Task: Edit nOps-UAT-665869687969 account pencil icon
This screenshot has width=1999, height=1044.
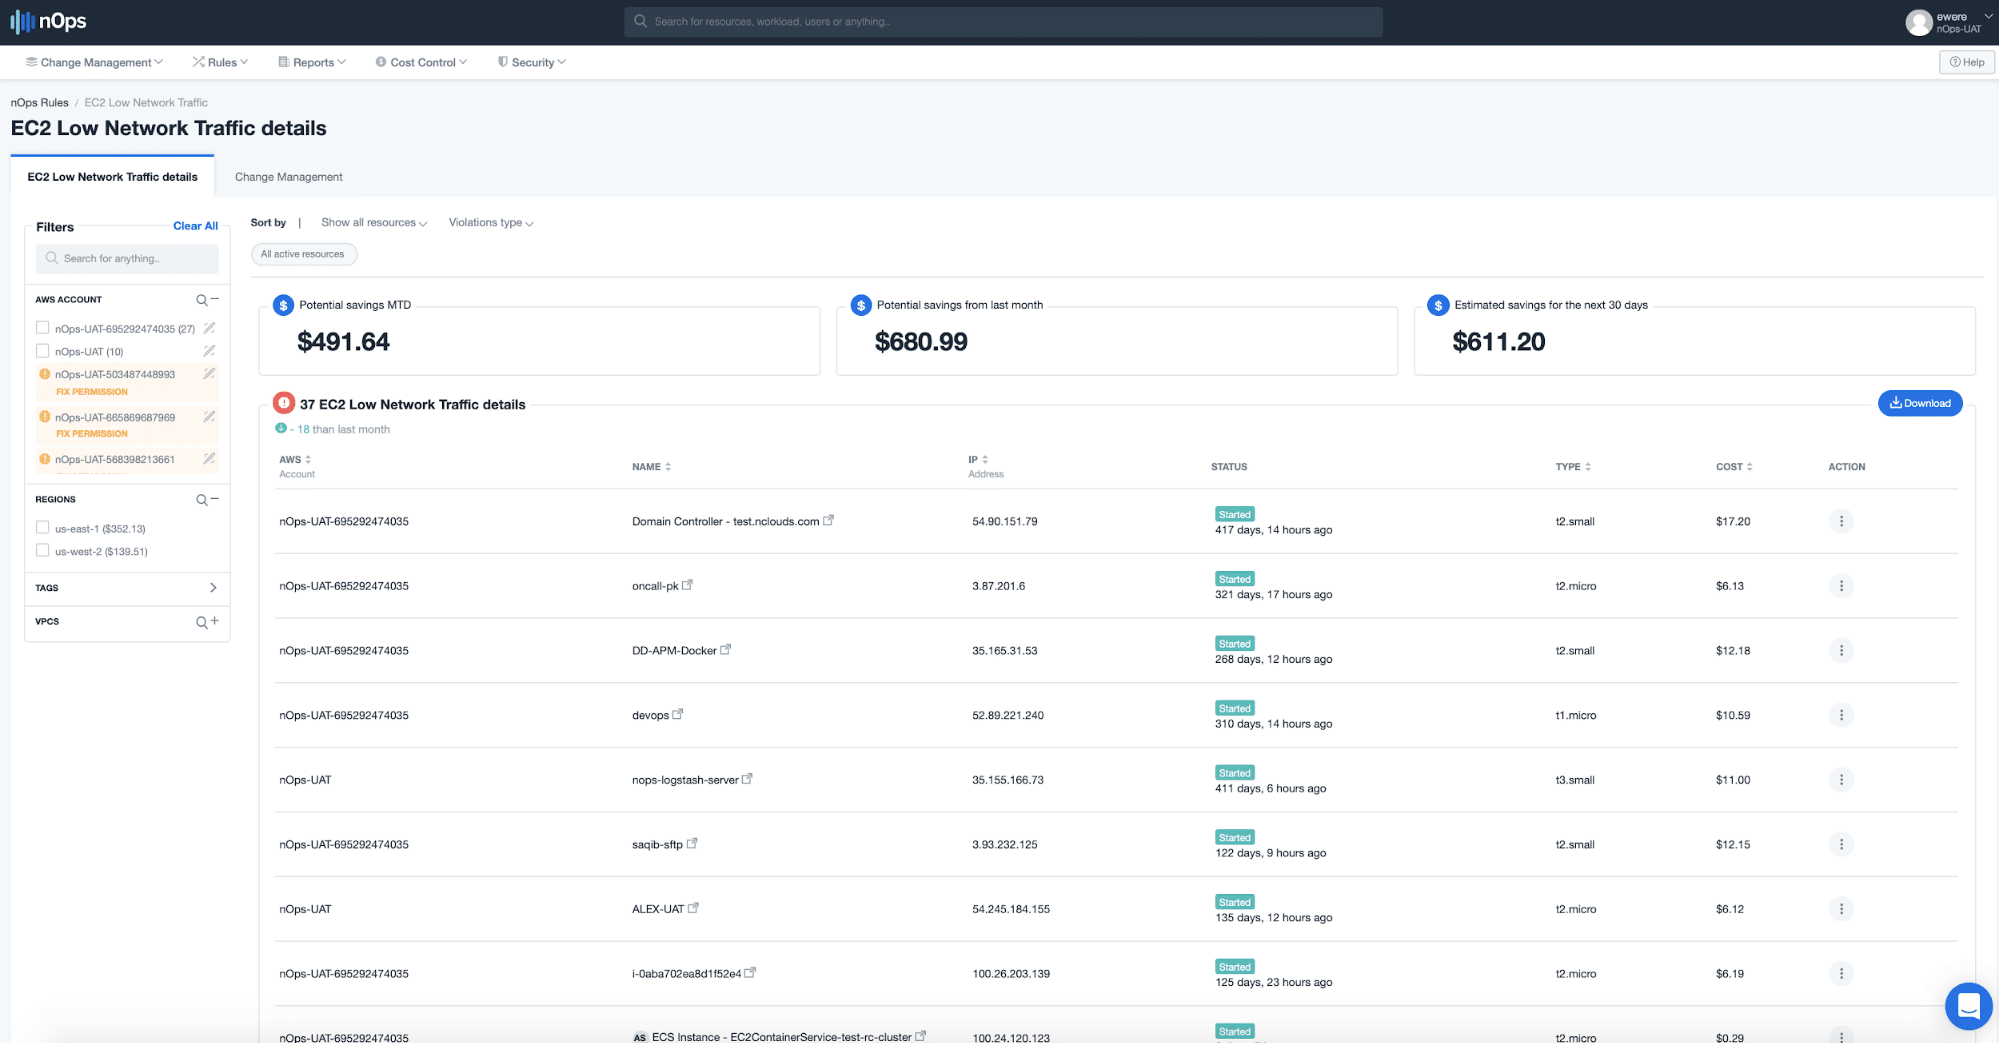Action: 209,417
